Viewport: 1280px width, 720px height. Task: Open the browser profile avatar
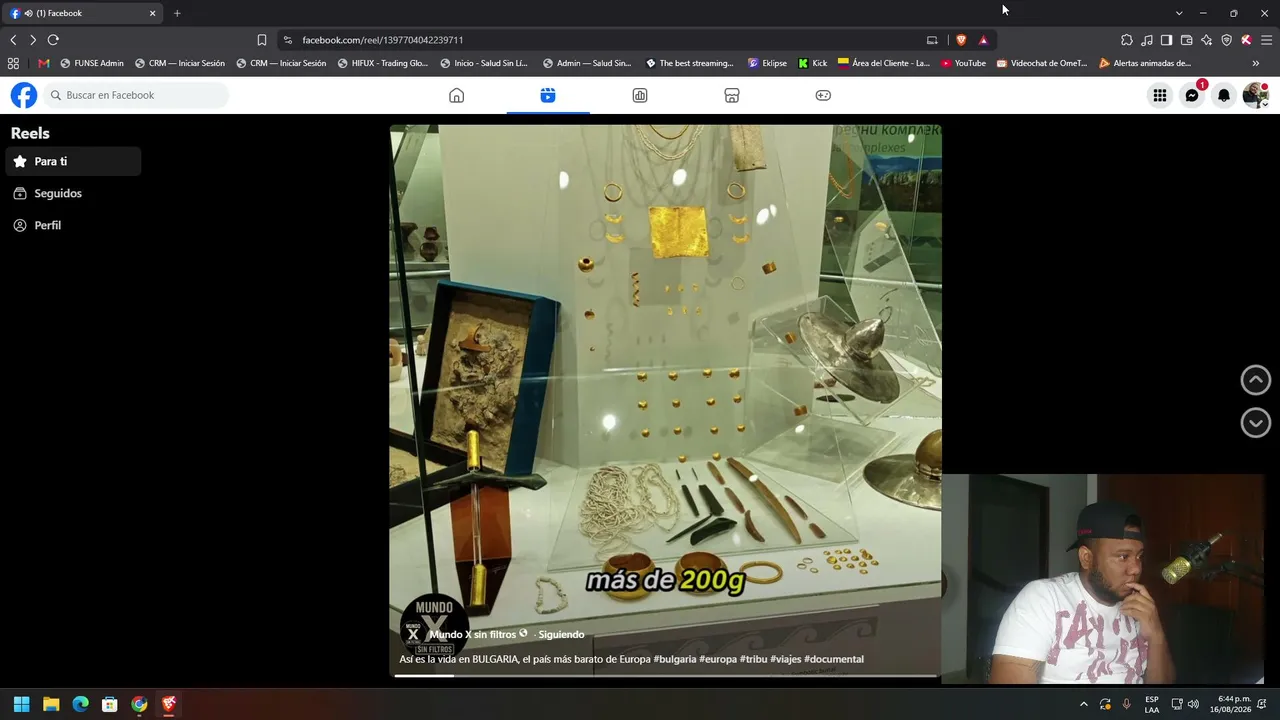(x=1246, y=40)
